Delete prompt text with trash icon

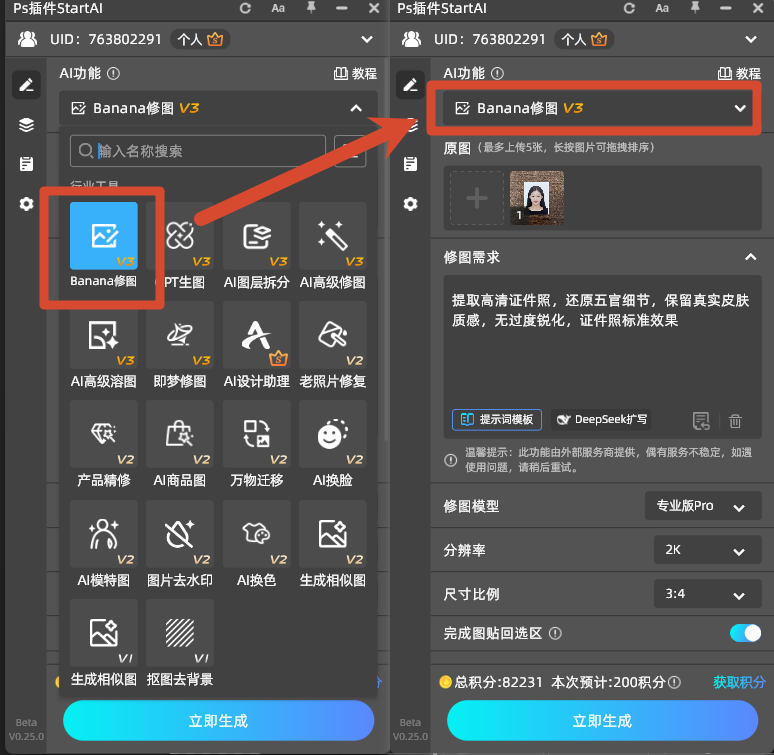point(735,421)
